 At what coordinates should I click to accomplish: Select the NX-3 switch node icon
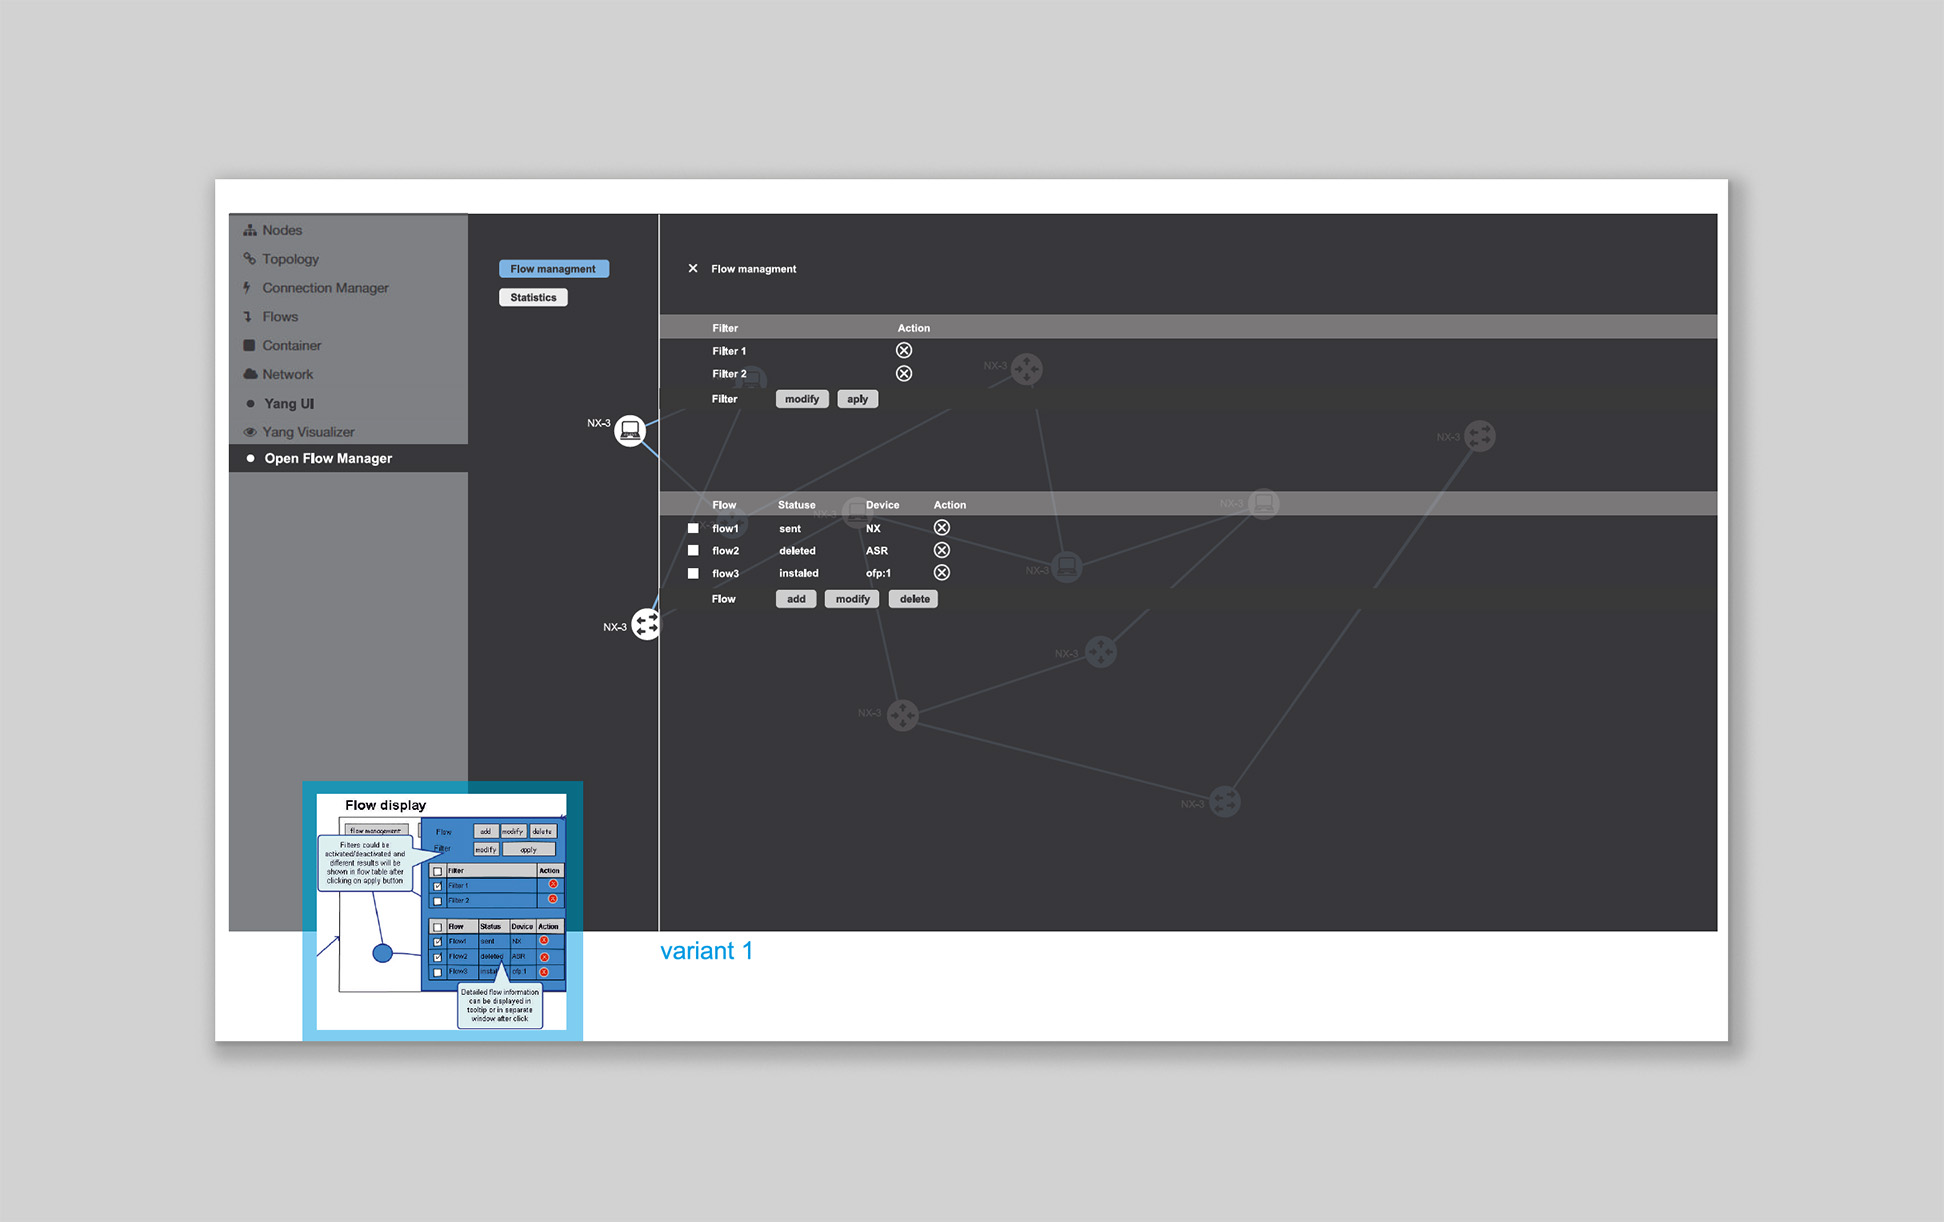pyautogui.click(x=646, y=624)
